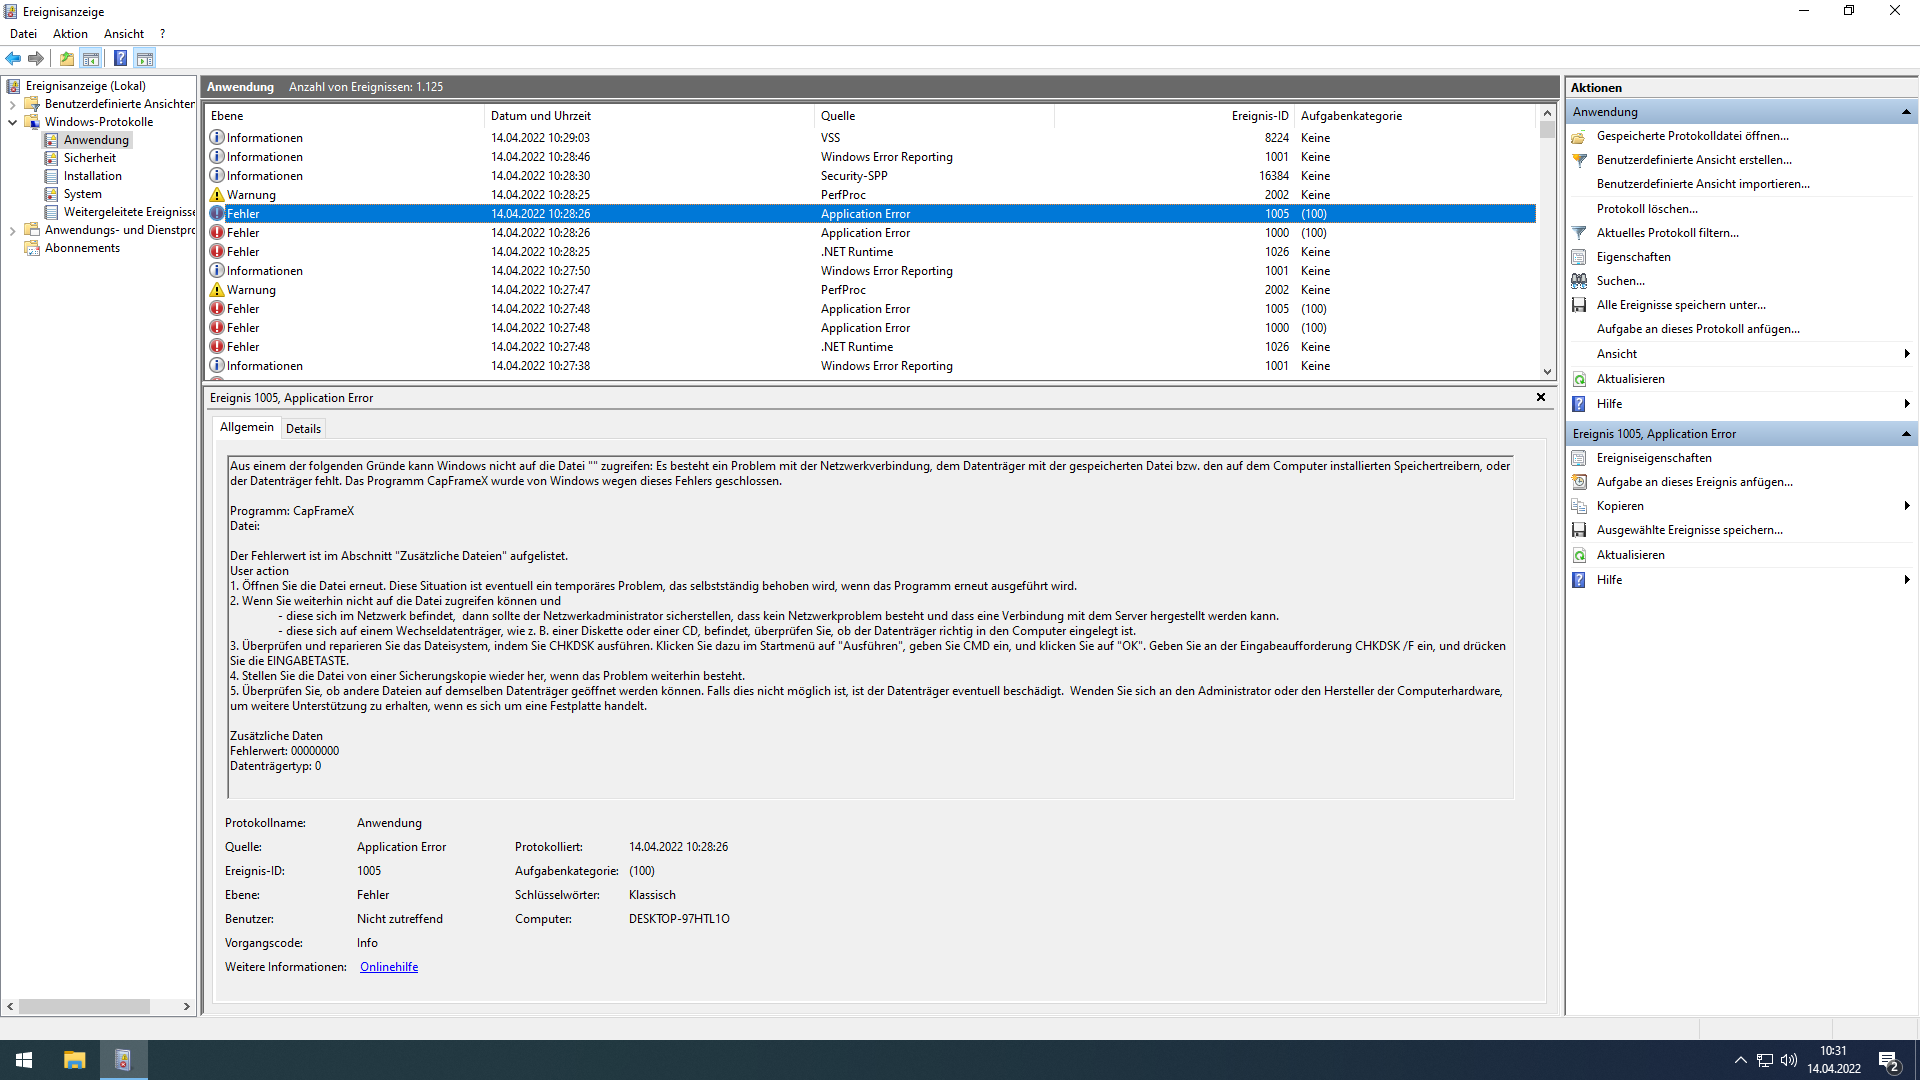Viewport: 1920px width, 1080px height.
Task: Select .NET Runtime error at 10:28:25
Action: (x=870, y=252)
